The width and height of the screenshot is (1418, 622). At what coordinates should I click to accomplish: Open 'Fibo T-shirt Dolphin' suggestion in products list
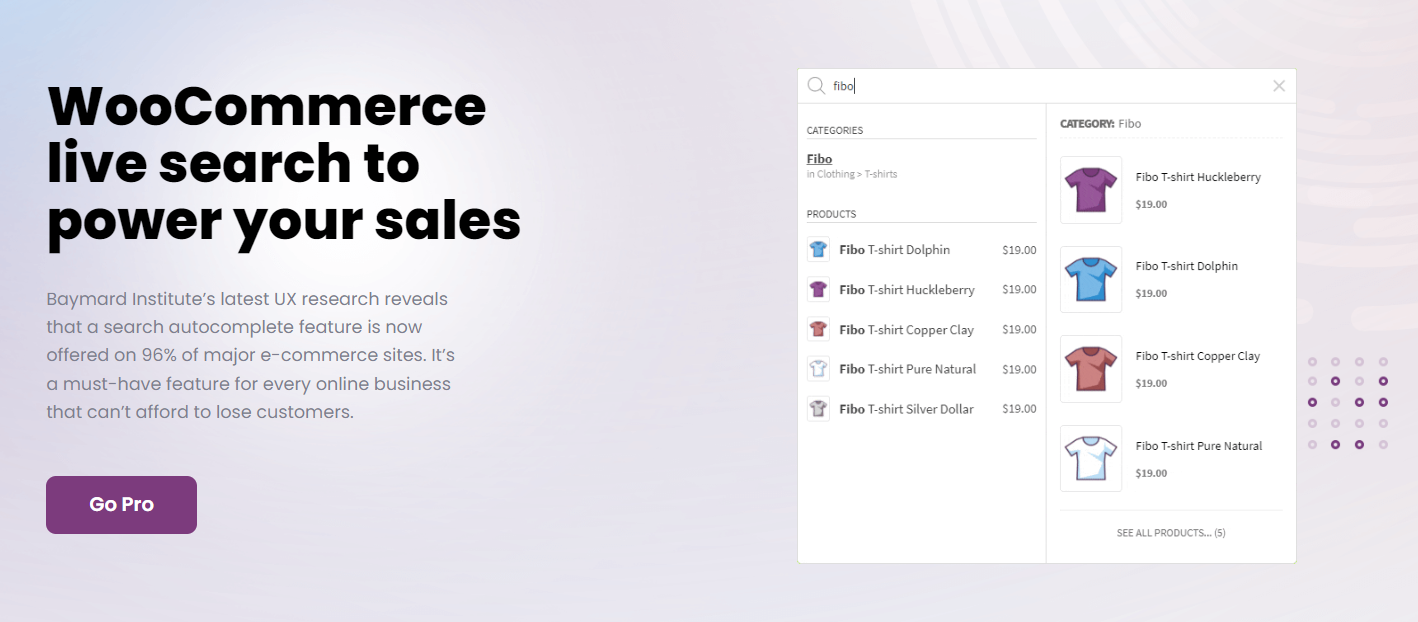pos(895,250)
